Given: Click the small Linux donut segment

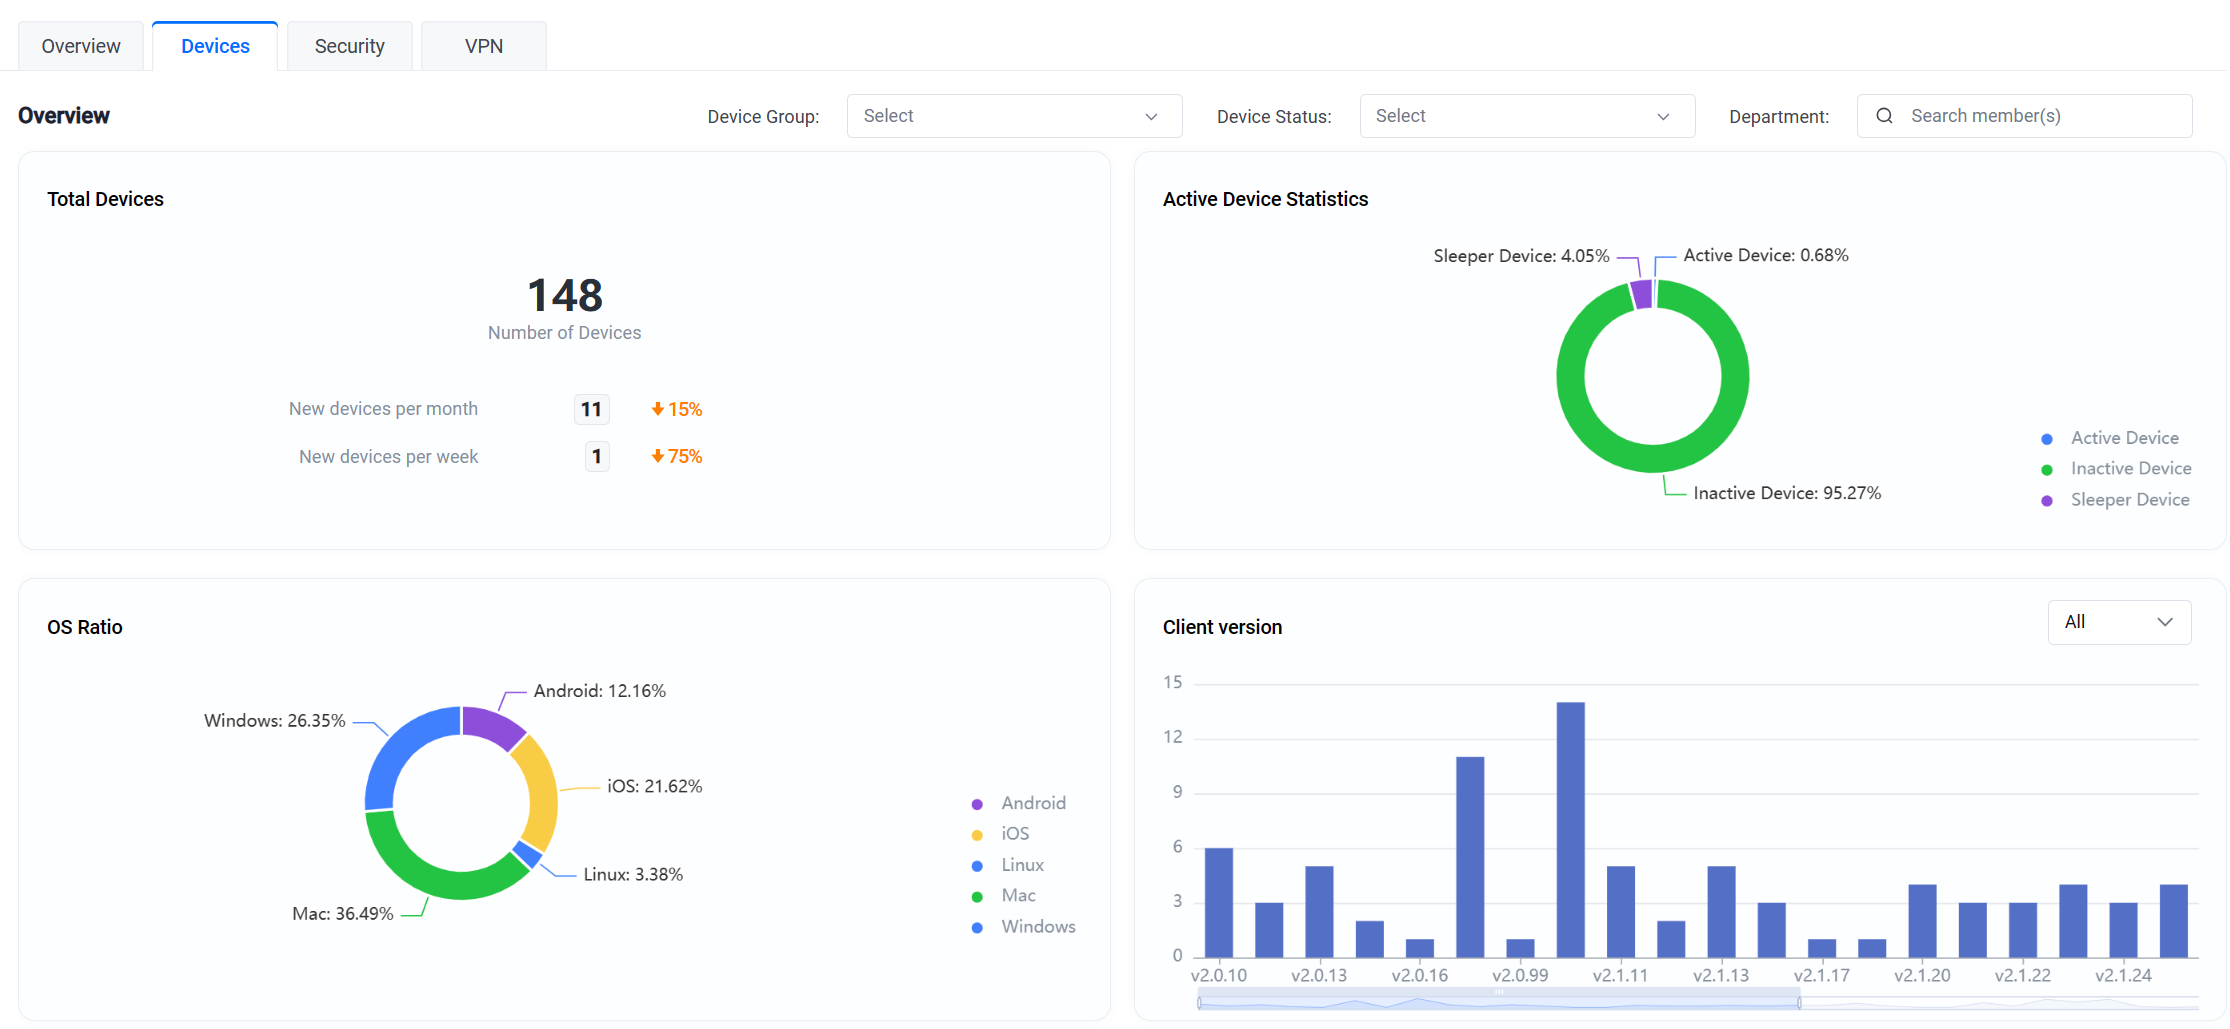Looking at the screenshot, I should coord(528,854).
